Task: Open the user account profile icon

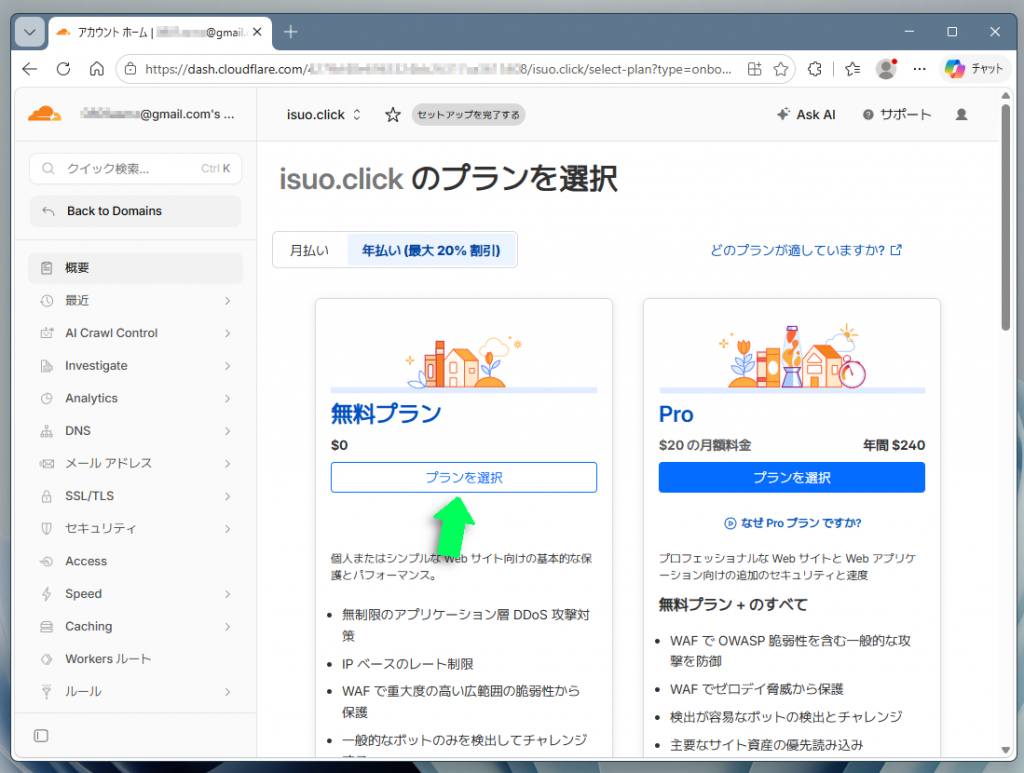Action: point(961,115)
